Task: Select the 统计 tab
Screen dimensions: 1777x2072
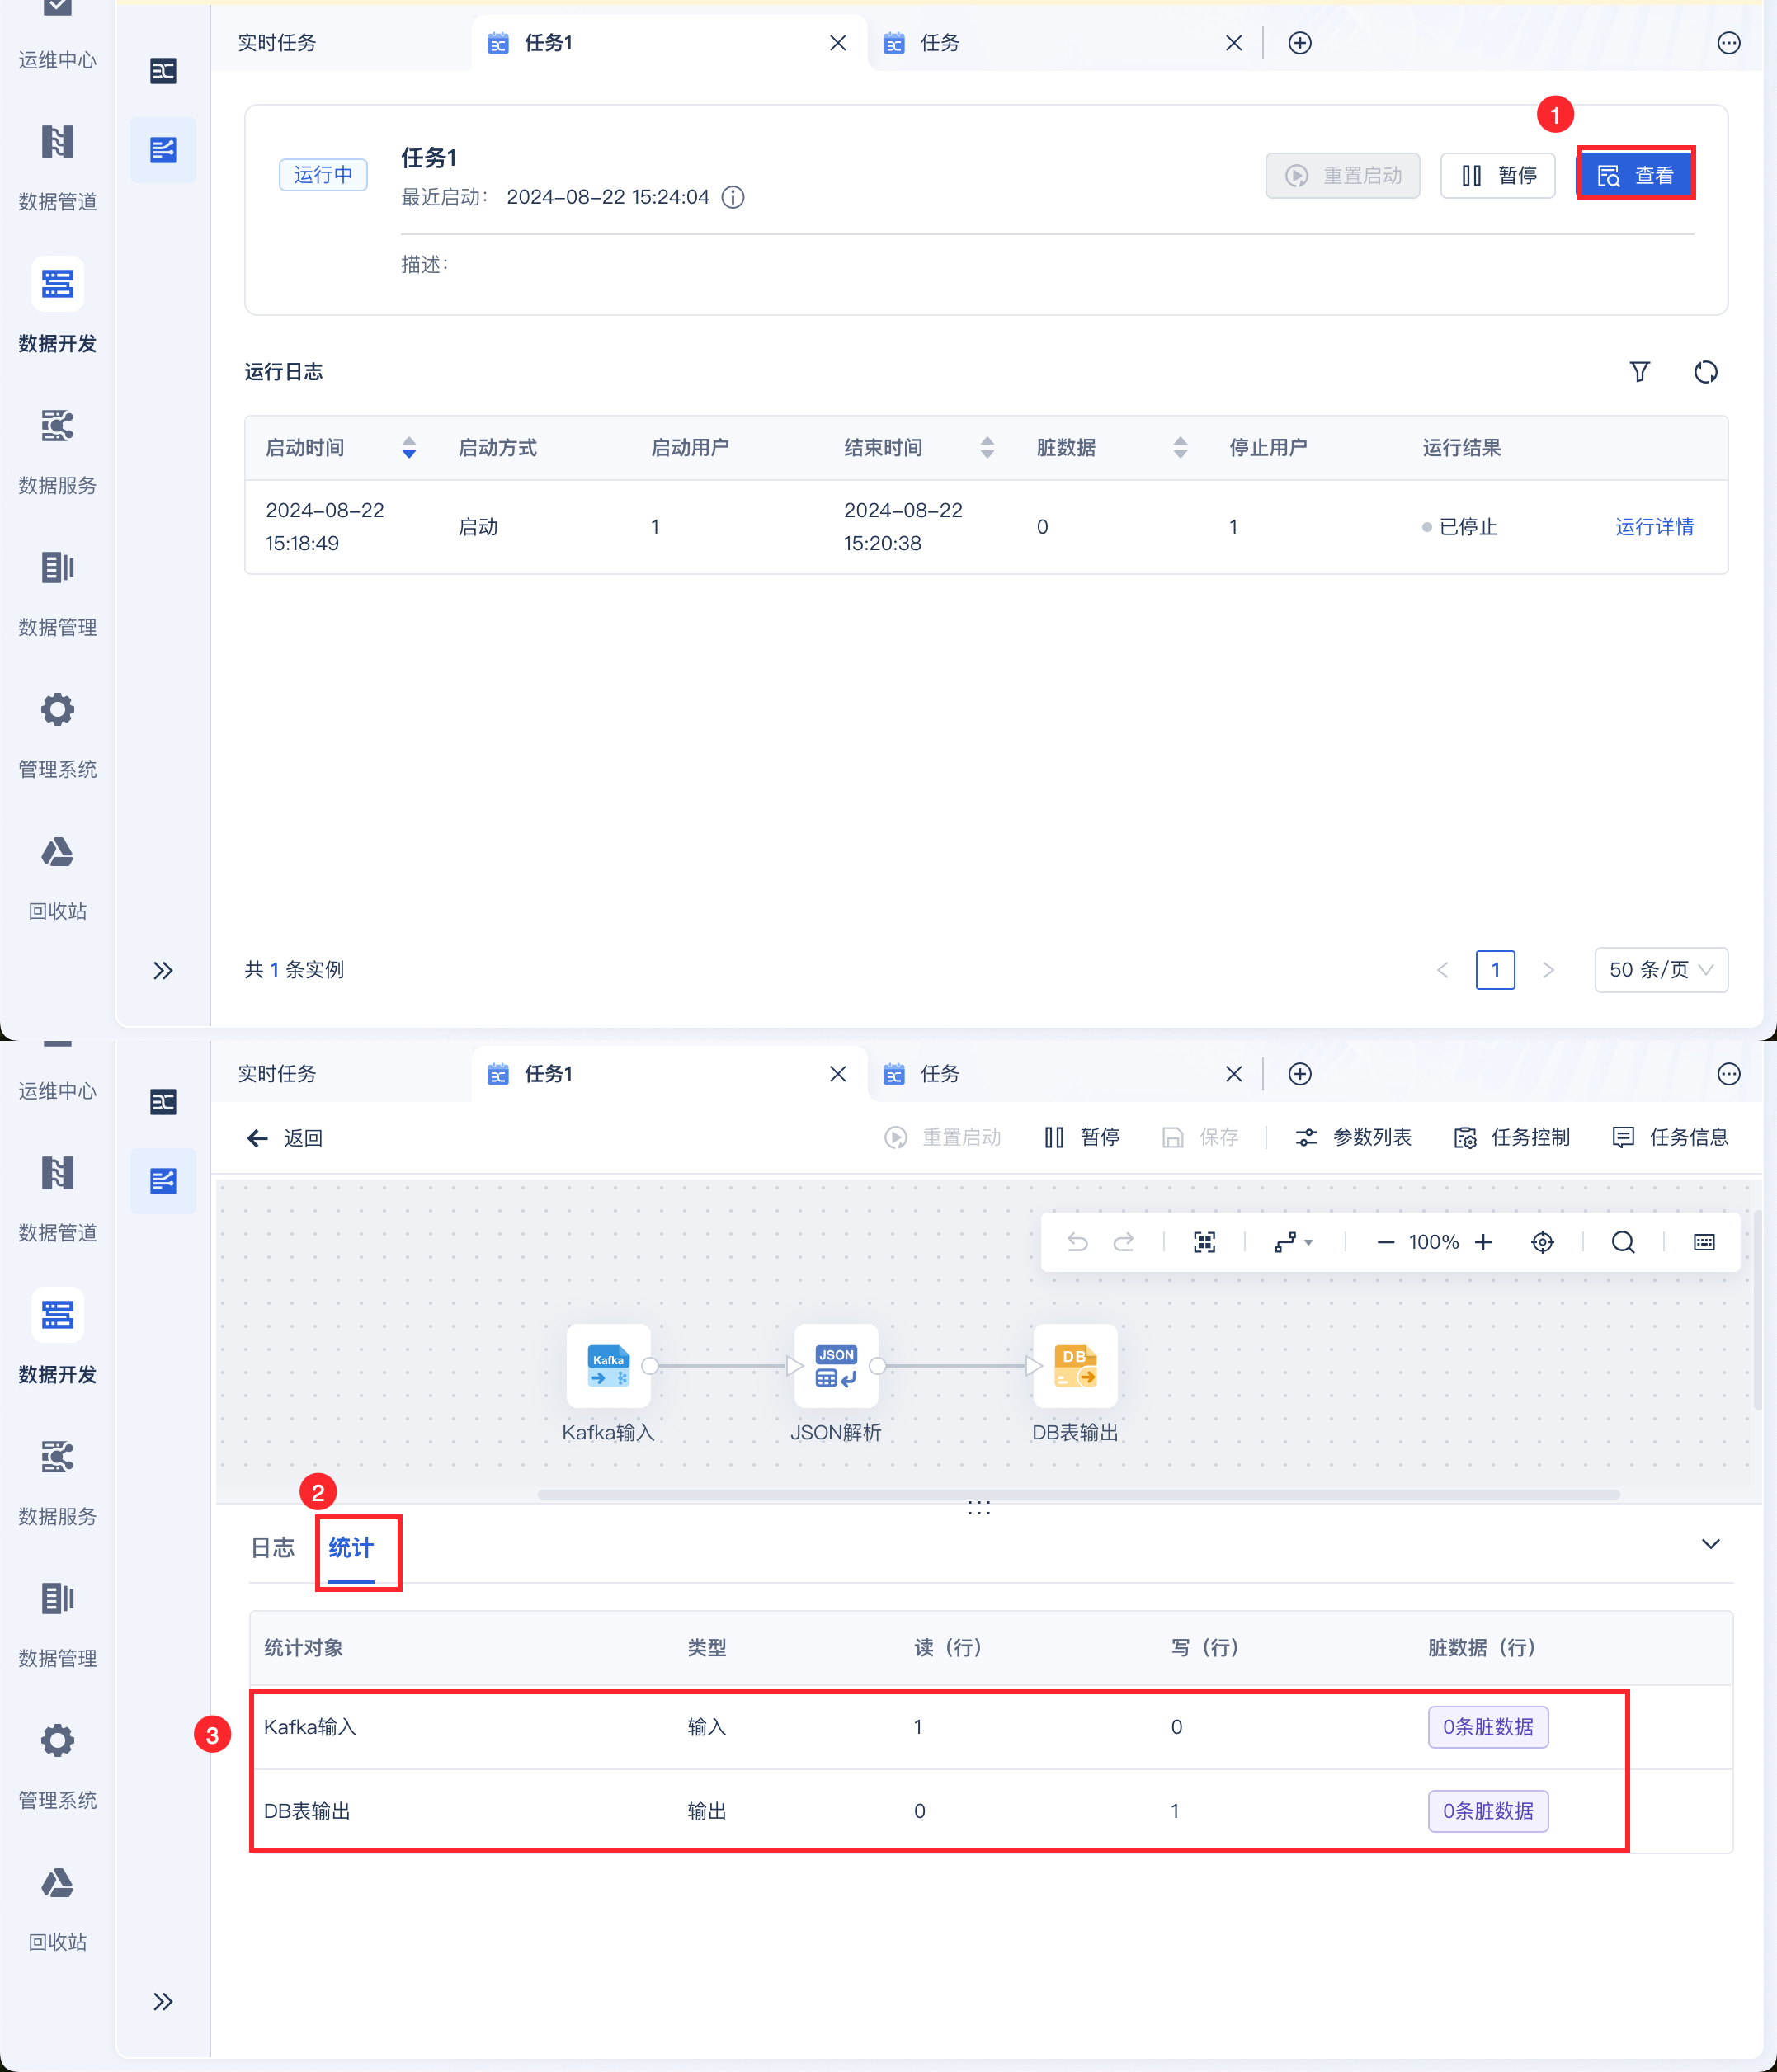Action: click(351, 1548)
